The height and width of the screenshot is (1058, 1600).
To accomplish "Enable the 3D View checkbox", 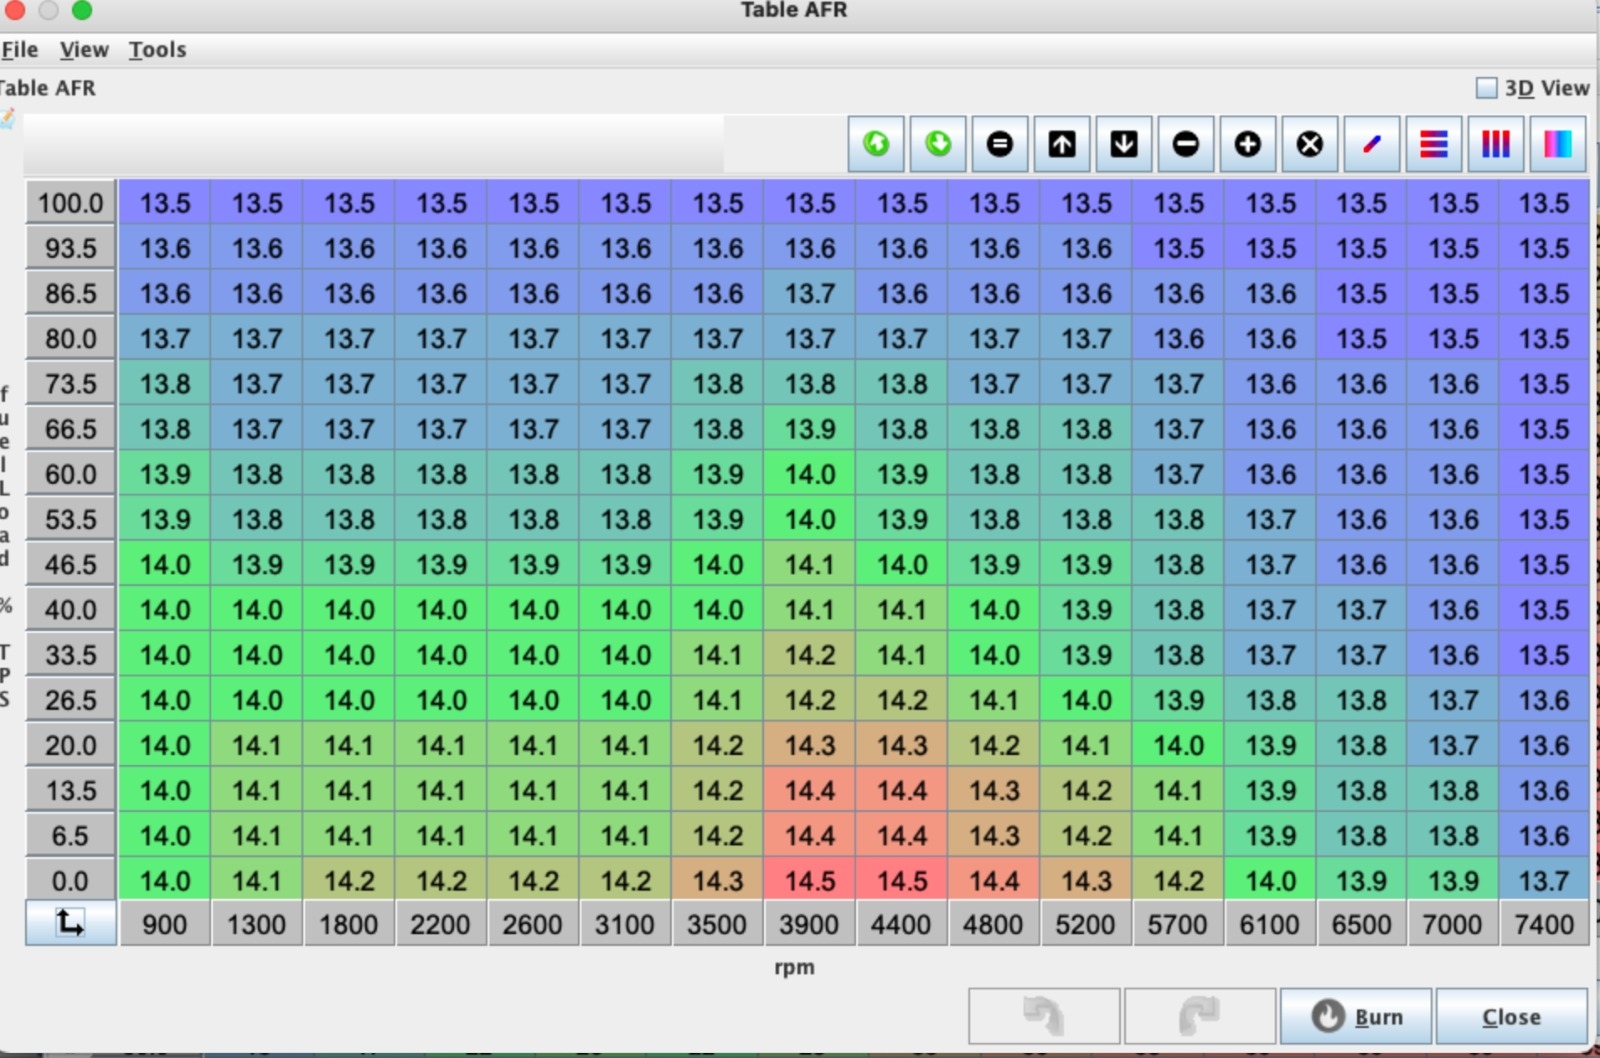I will click(1487, 88).
